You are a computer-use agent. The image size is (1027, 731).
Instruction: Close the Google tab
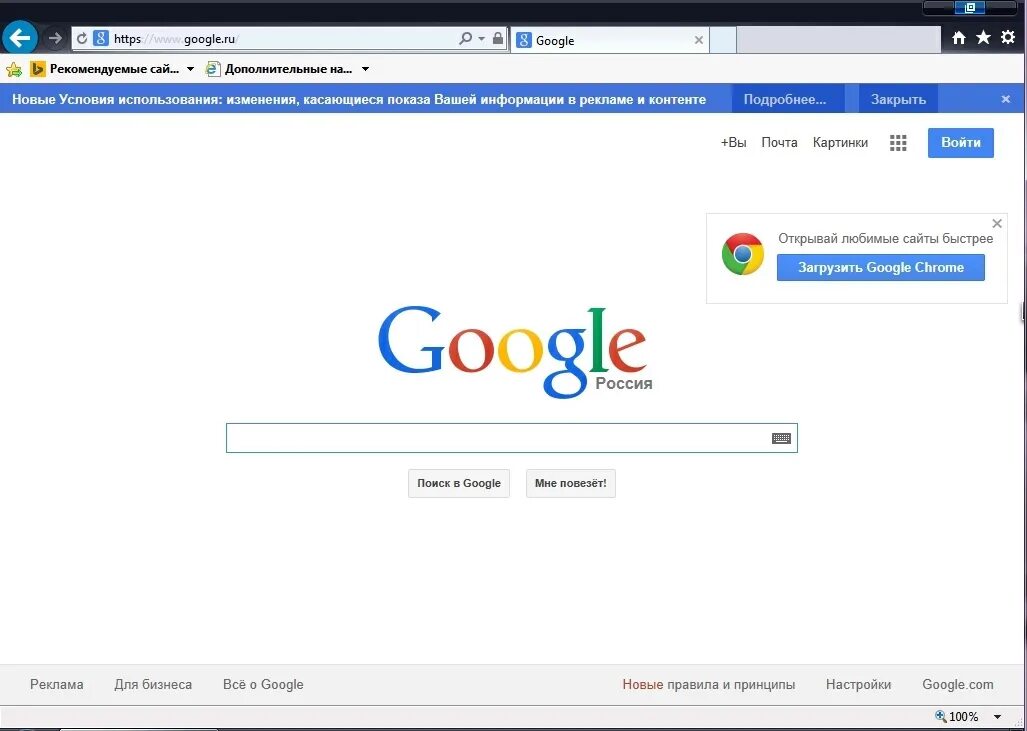click(699, 41)
